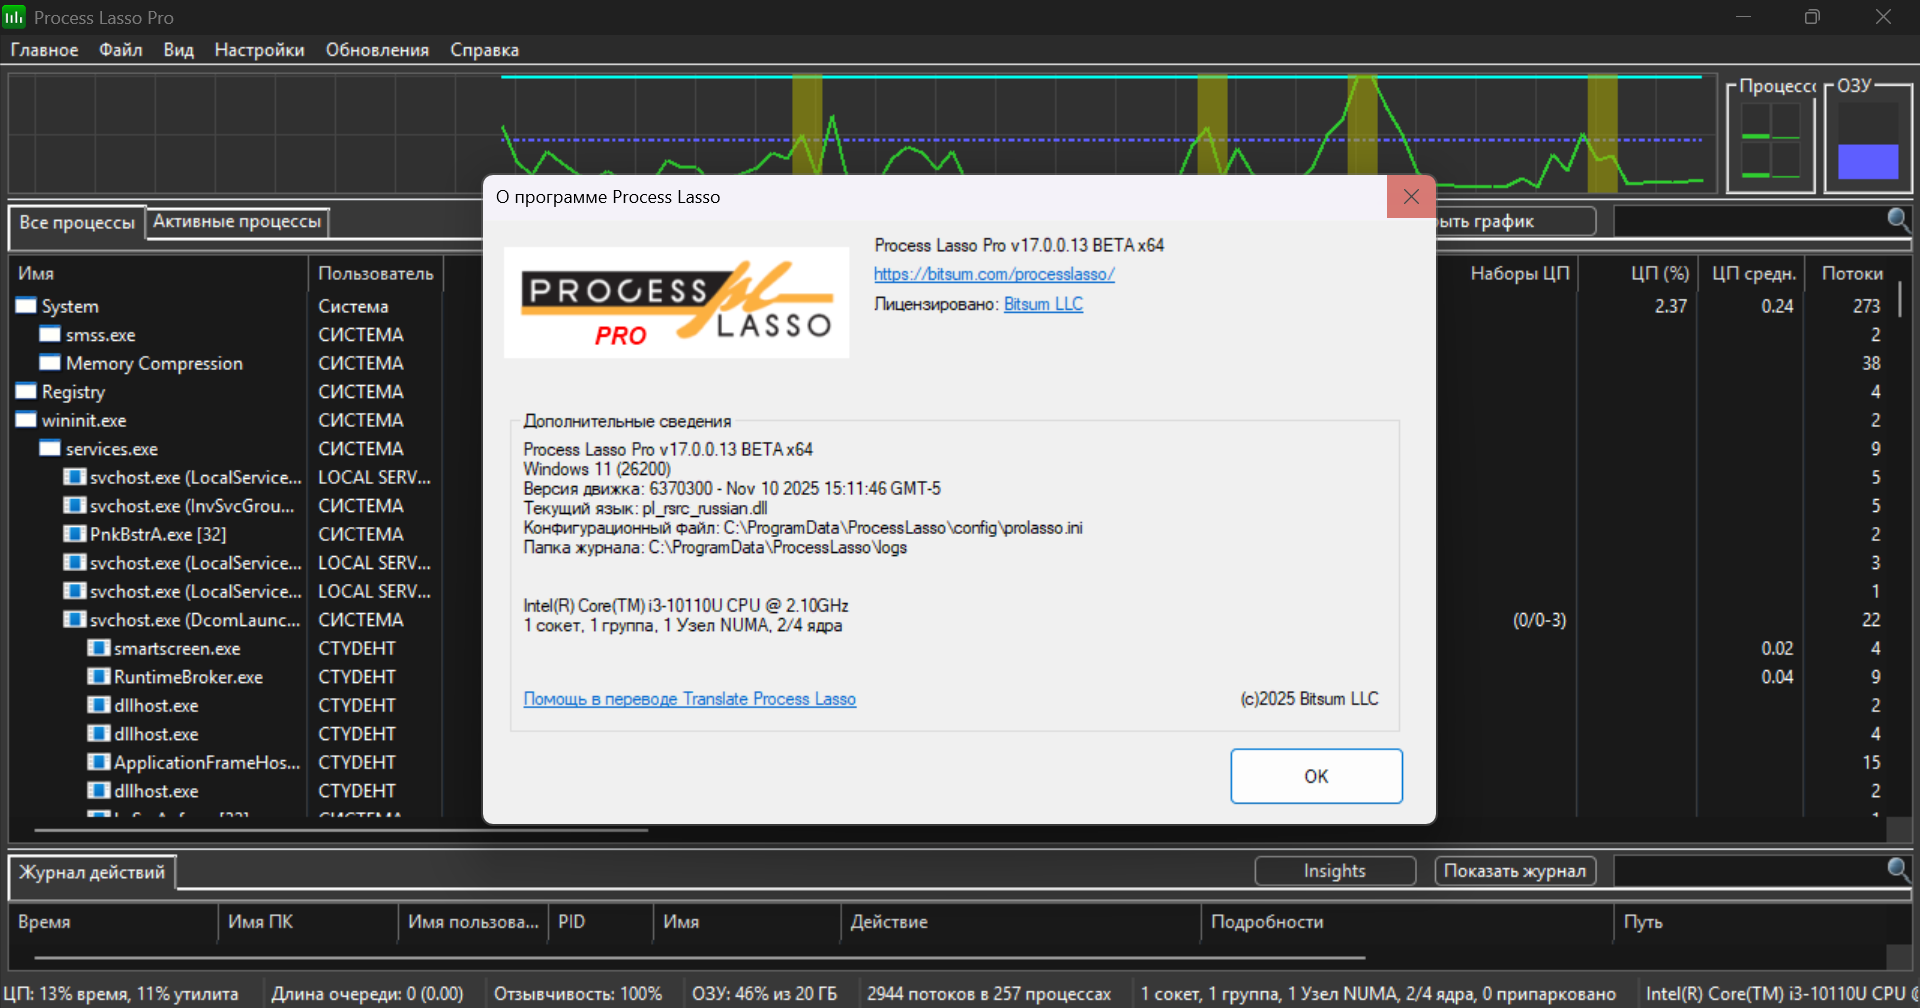Click the System process icon

coord(26,305)
